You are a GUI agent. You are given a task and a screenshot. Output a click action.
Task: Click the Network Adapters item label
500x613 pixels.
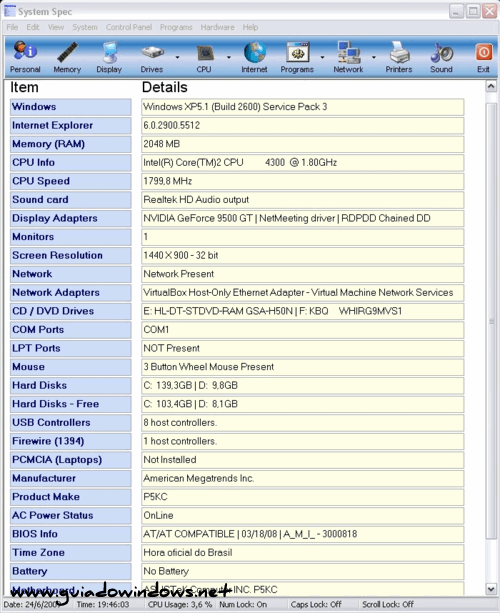(x=71, y=293)
